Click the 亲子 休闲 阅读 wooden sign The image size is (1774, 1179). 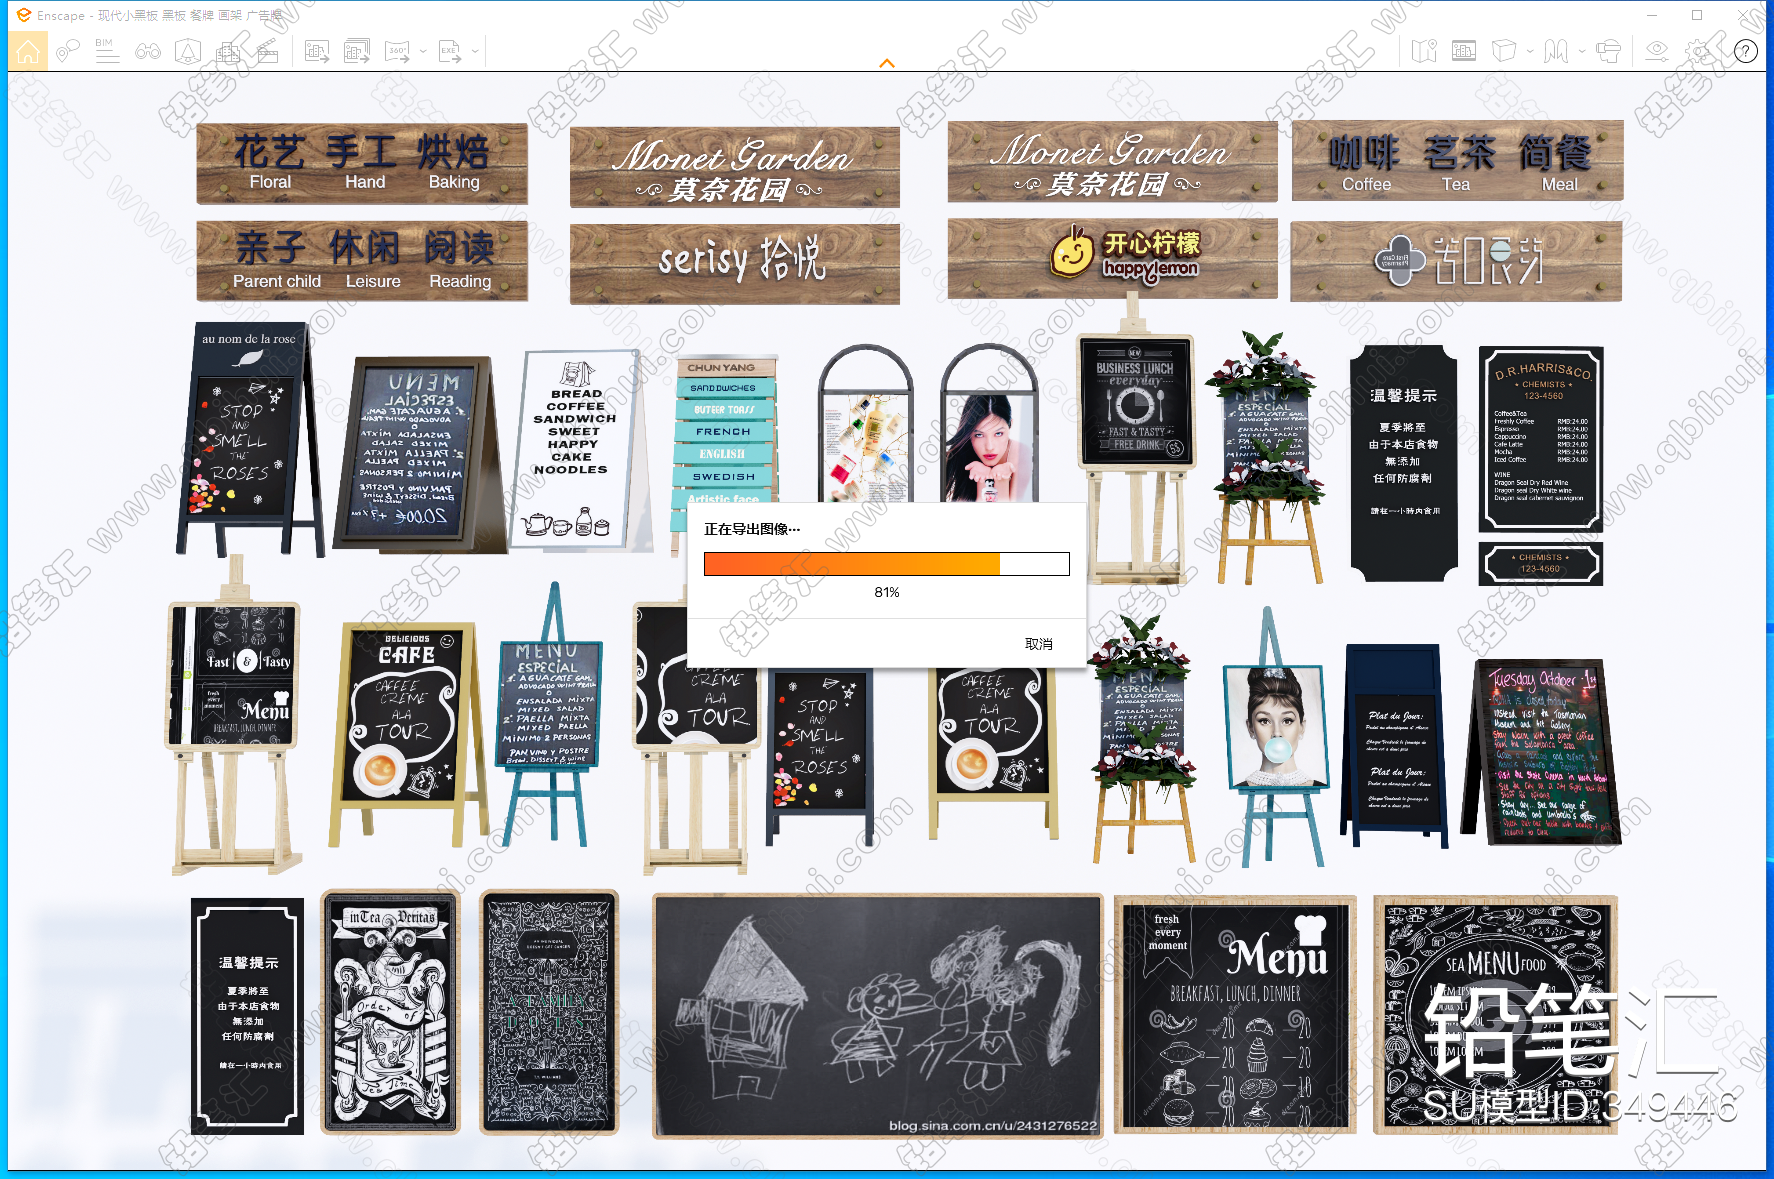point(362,261)
